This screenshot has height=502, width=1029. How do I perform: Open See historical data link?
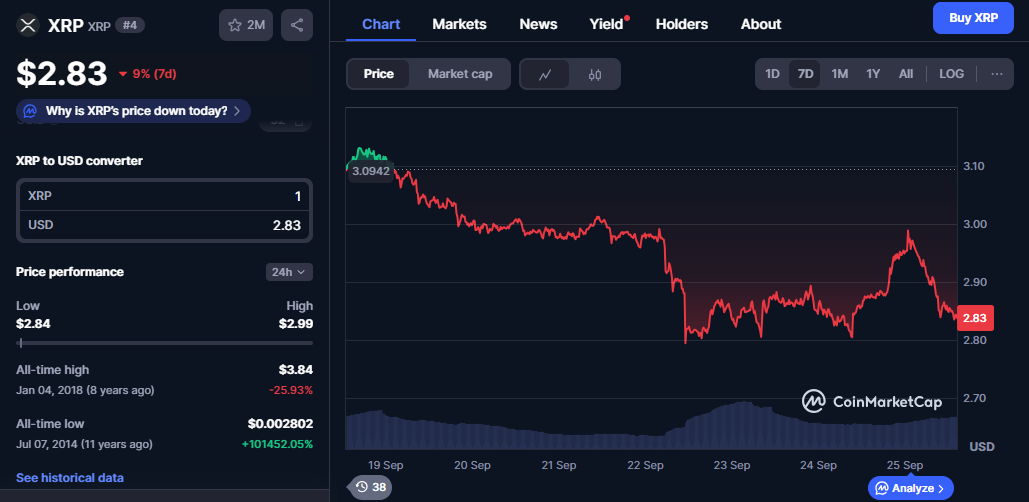click(70, 478)
